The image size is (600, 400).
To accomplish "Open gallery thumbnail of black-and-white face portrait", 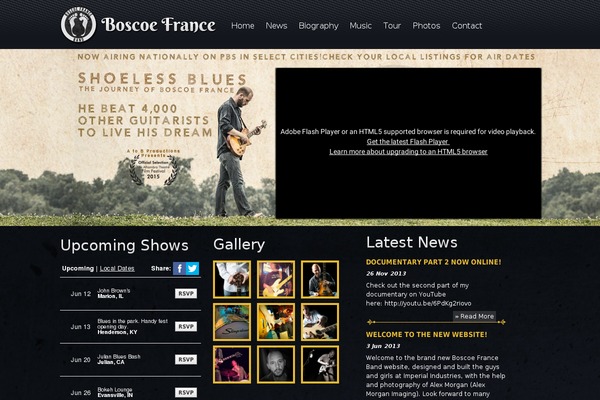I will 276,365.
